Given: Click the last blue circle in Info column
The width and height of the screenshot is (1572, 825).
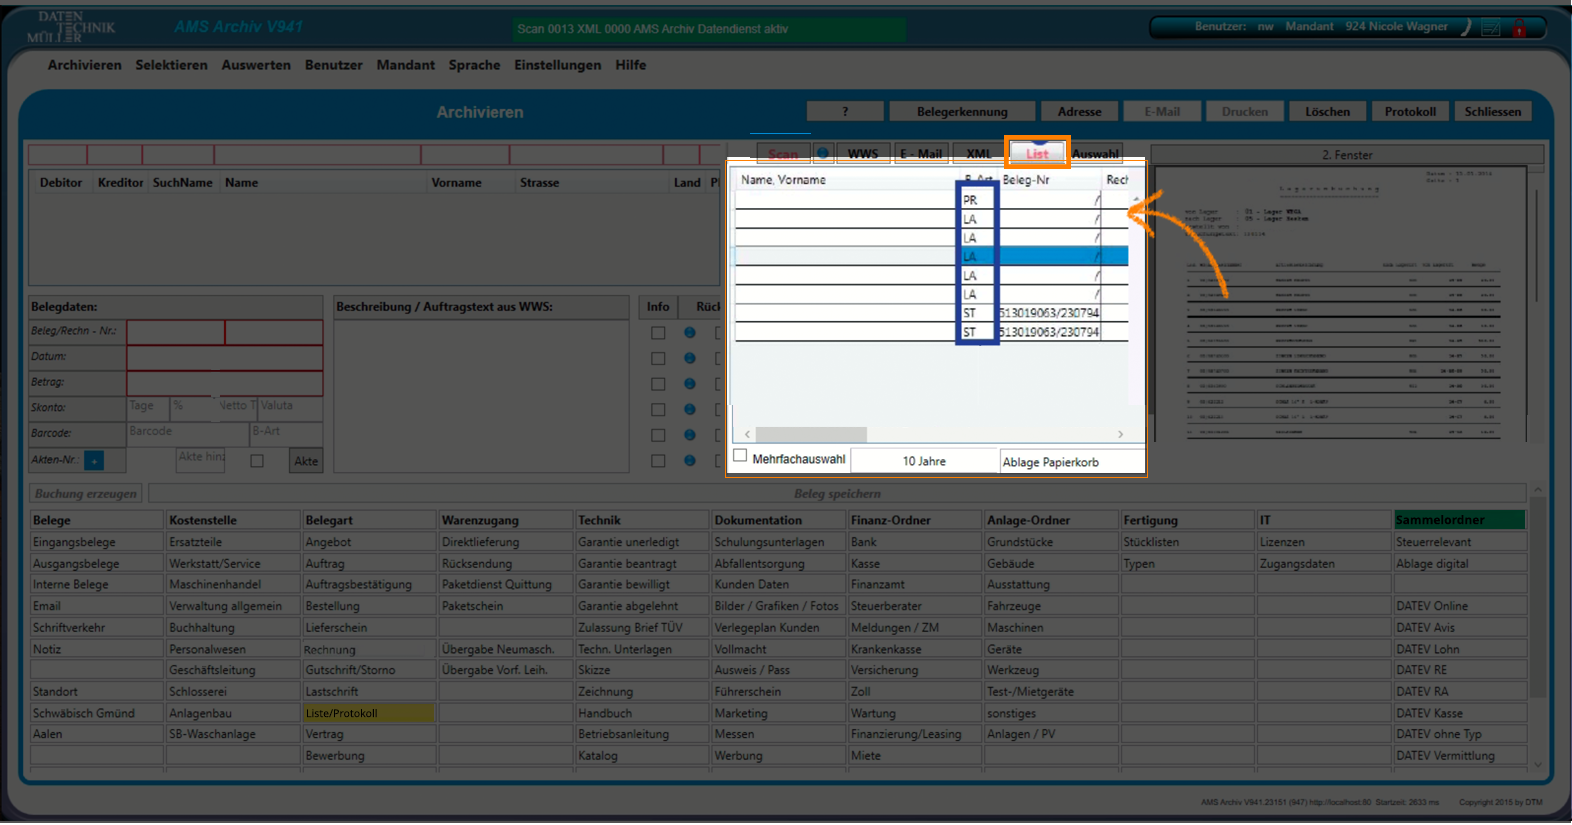Looking at the screenshot, I should (689, 461).
